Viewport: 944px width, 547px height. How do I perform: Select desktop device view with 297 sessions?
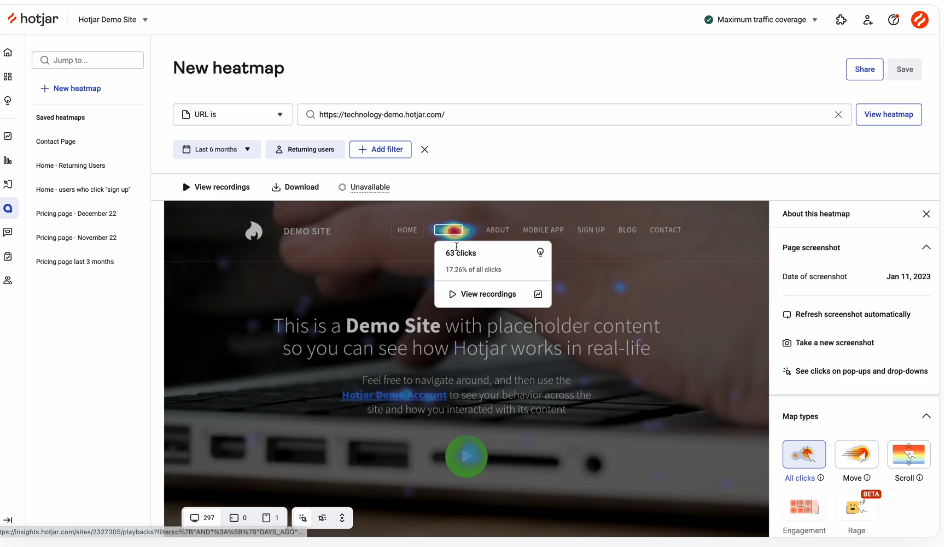pyautogui.click(x=202, y=518)
